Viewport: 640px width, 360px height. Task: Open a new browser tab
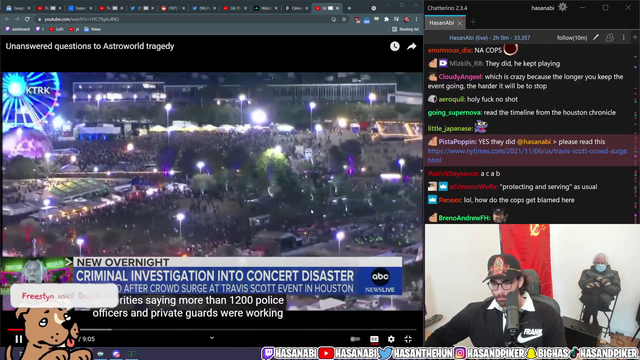(x=349, y=8)
